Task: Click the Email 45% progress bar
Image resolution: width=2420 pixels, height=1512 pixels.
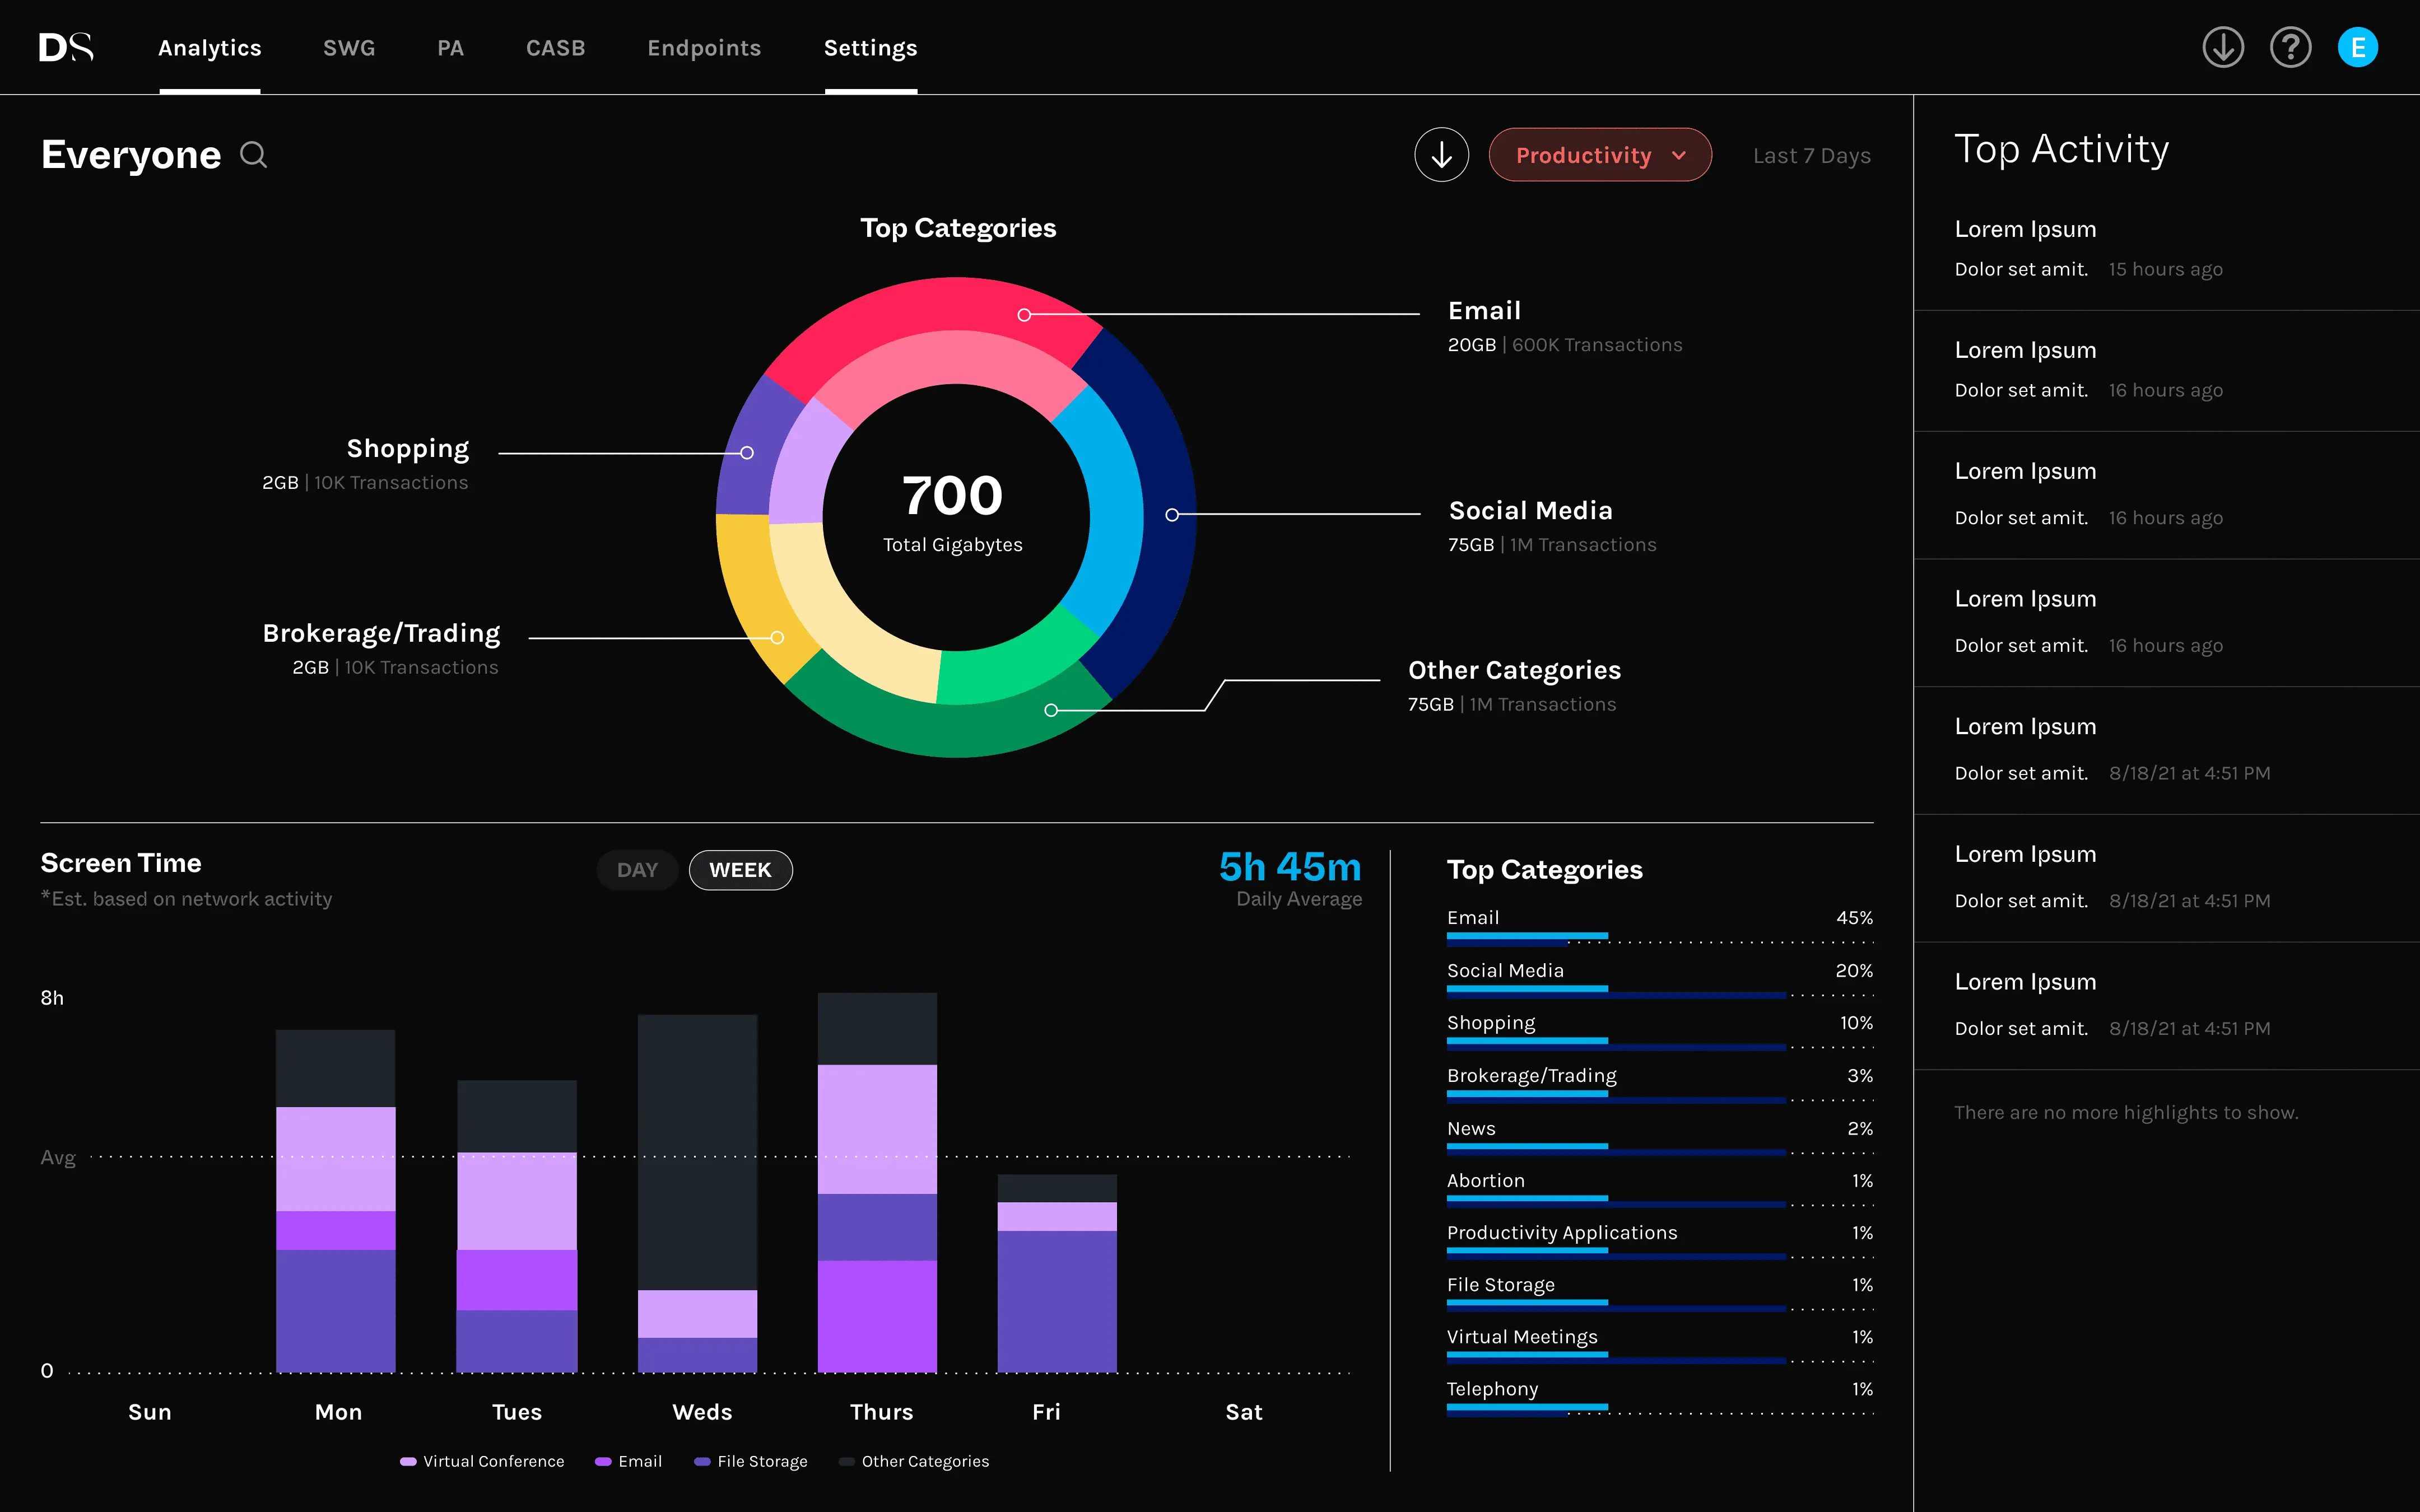Action: pyautogui.click(x=1660, y=938)
